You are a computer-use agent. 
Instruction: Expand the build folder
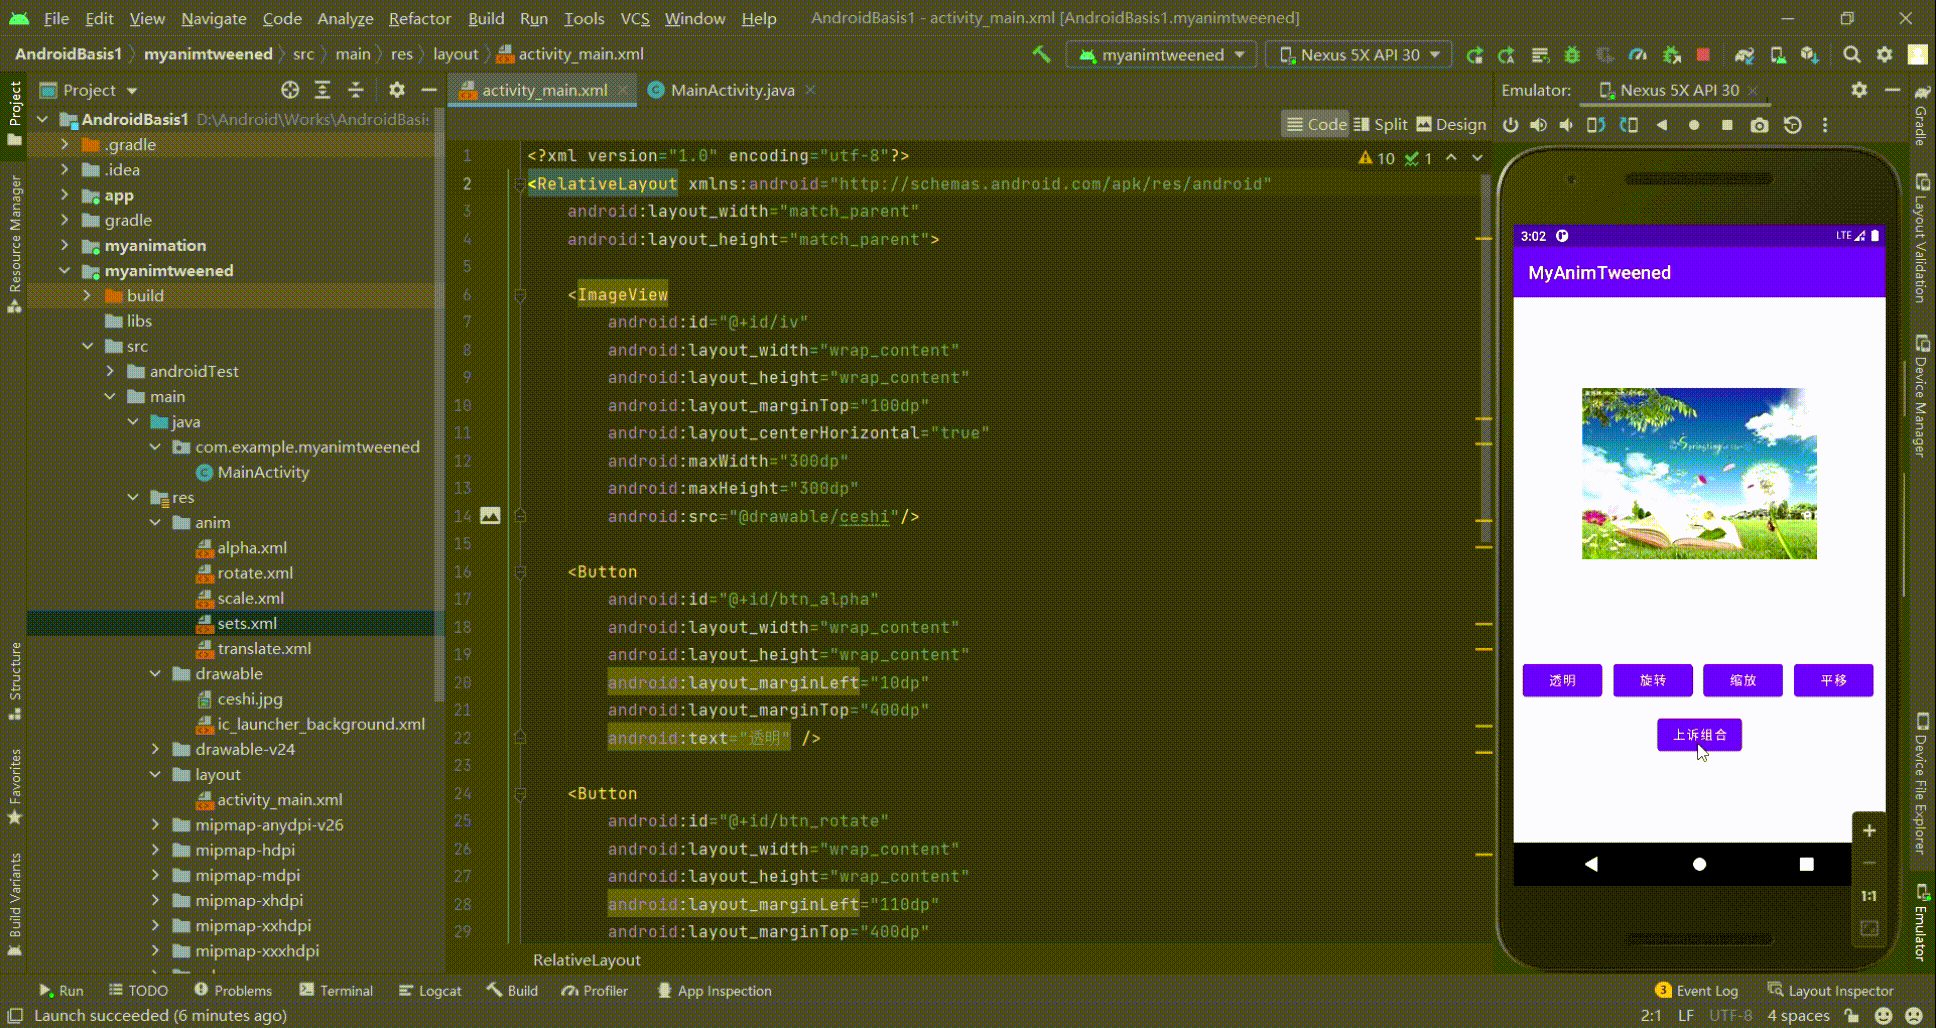(87, 295)
